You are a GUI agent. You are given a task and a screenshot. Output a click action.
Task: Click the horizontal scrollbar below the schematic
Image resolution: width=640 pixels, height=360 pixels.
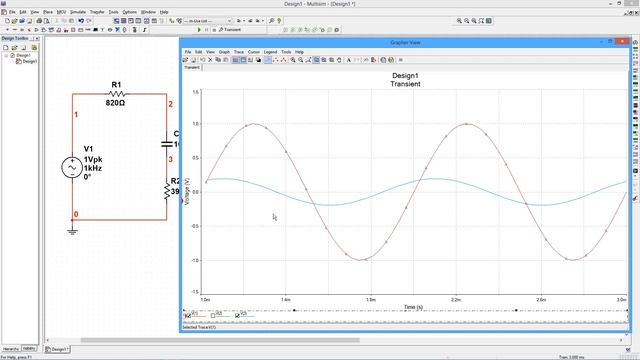(220, 340)
